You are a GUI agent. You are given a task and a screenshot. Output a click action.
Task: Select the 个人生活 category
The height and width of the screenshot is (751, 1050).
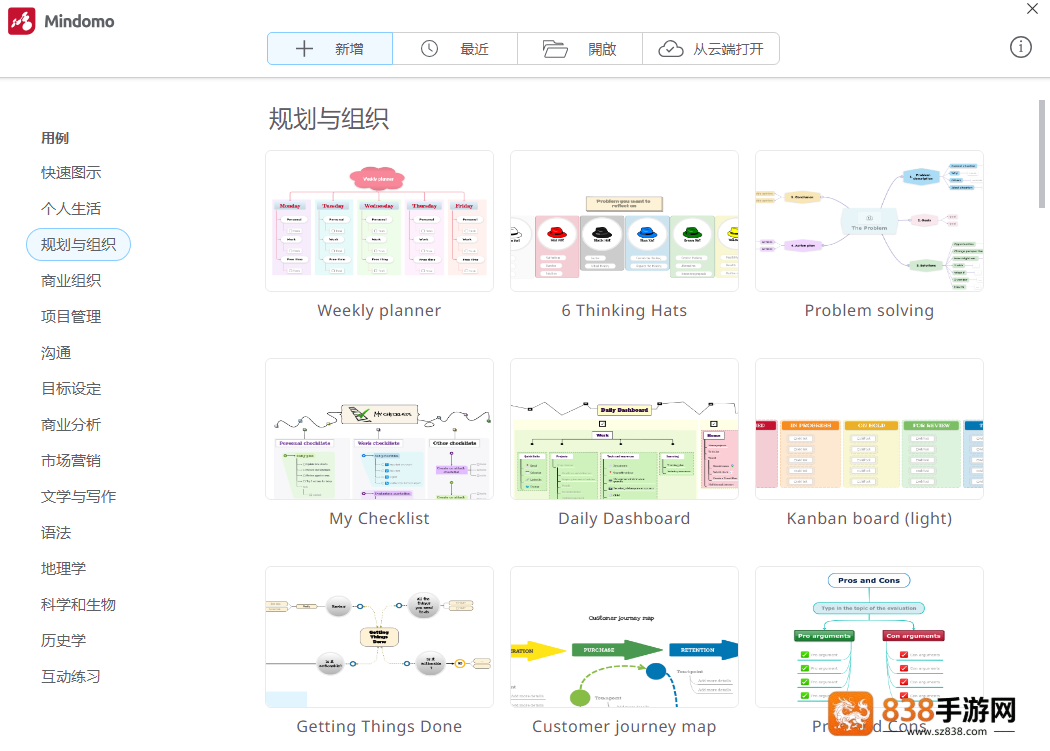71,209
